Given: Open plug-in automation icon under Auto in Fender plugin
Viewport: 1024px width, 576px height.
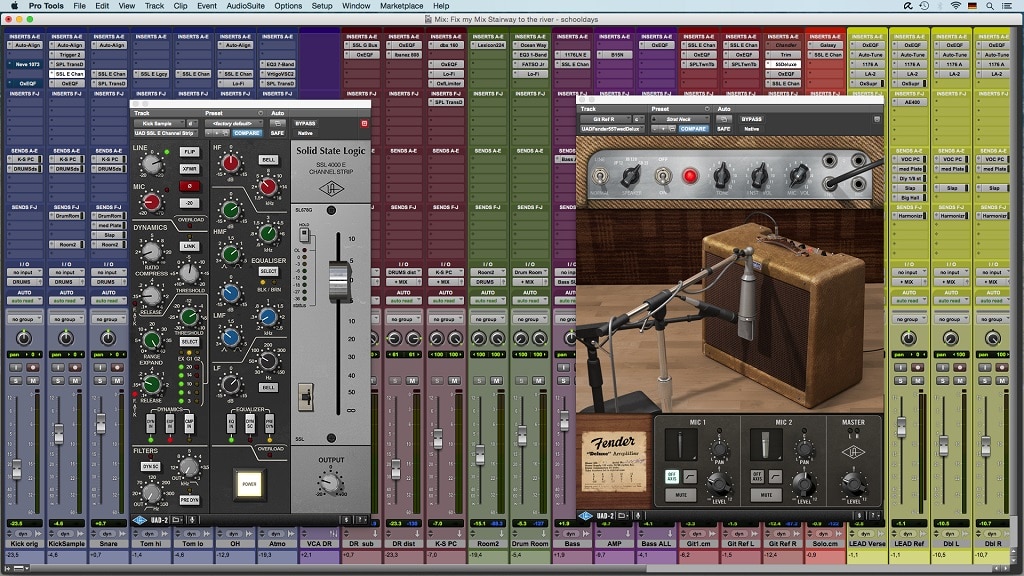Looking at the screenshot, I should (724, 120).
